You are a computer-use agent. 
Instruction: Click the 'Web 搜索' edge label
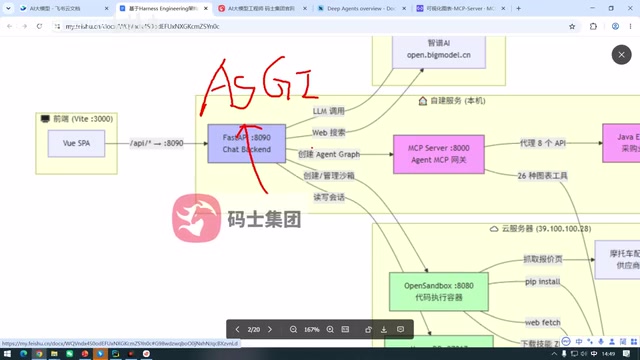[329, 133]
